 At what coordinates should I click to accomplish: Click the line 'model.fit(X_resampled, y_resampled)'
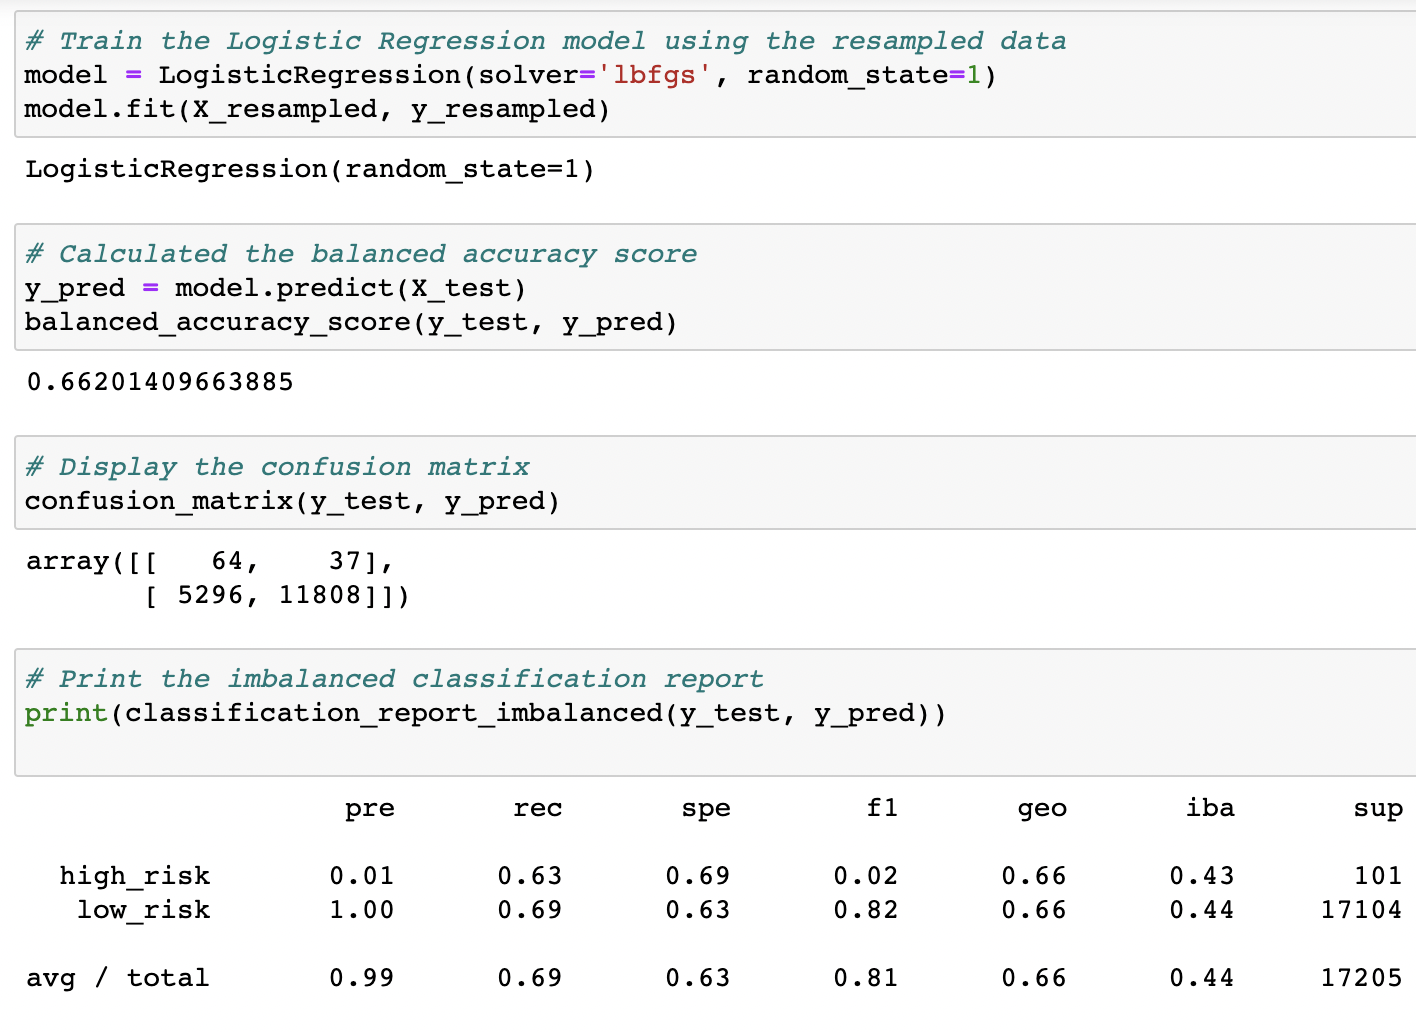[x=317, y=109]
